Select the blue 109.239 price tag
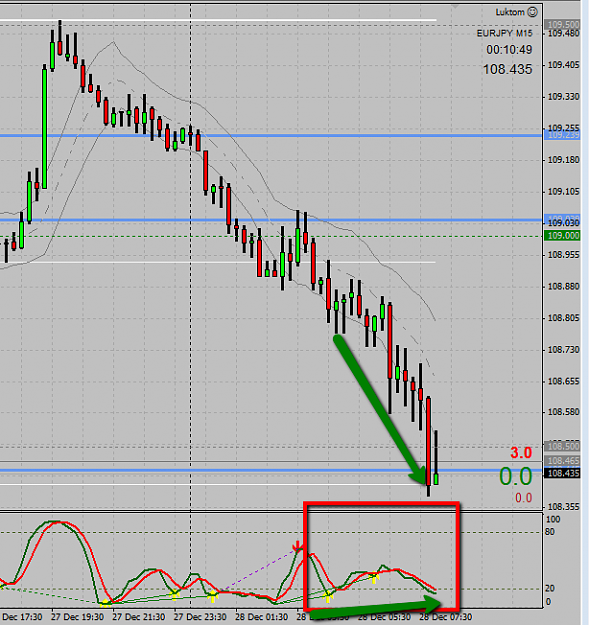The width and height of the screenshot is (589, 625). click(x=563, y=136)
